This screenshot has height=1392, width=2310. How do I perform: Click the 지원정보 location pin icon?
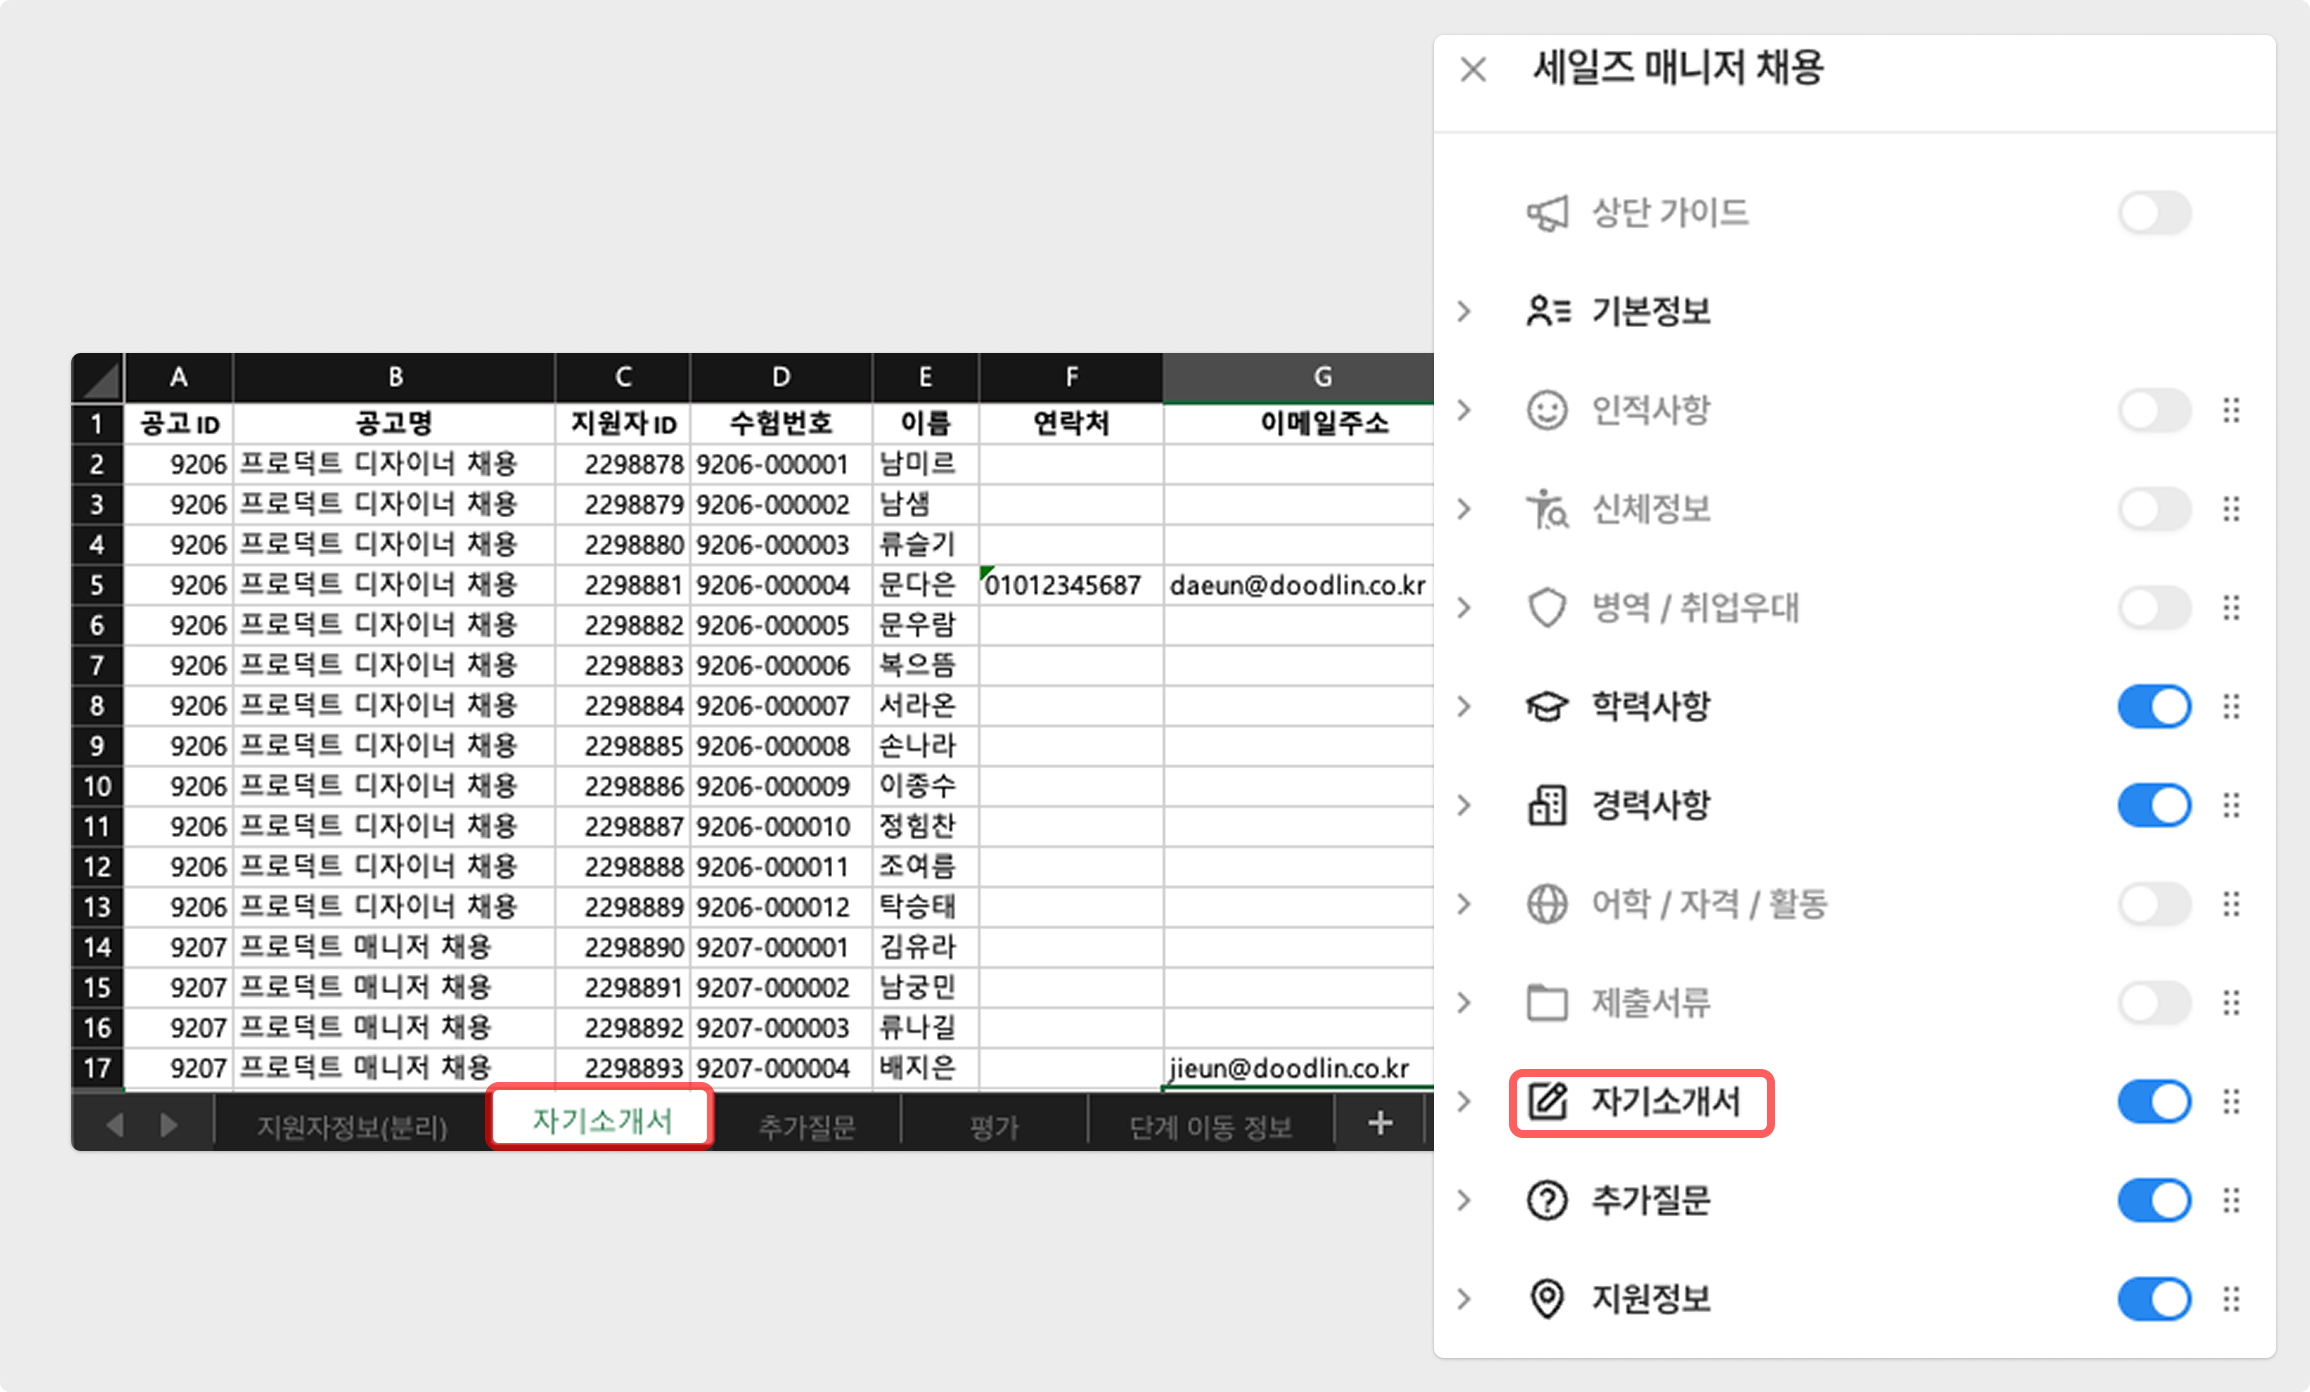click(x=1547, y=1299)
